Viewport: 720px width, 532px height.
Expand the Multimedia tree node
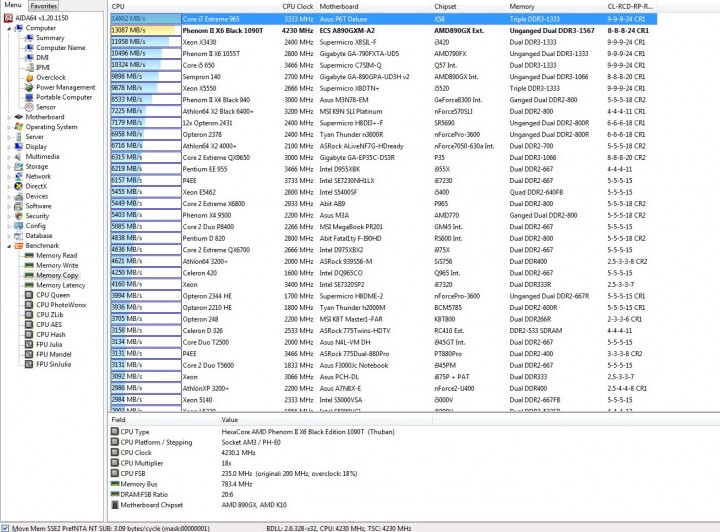click(9, 157)
